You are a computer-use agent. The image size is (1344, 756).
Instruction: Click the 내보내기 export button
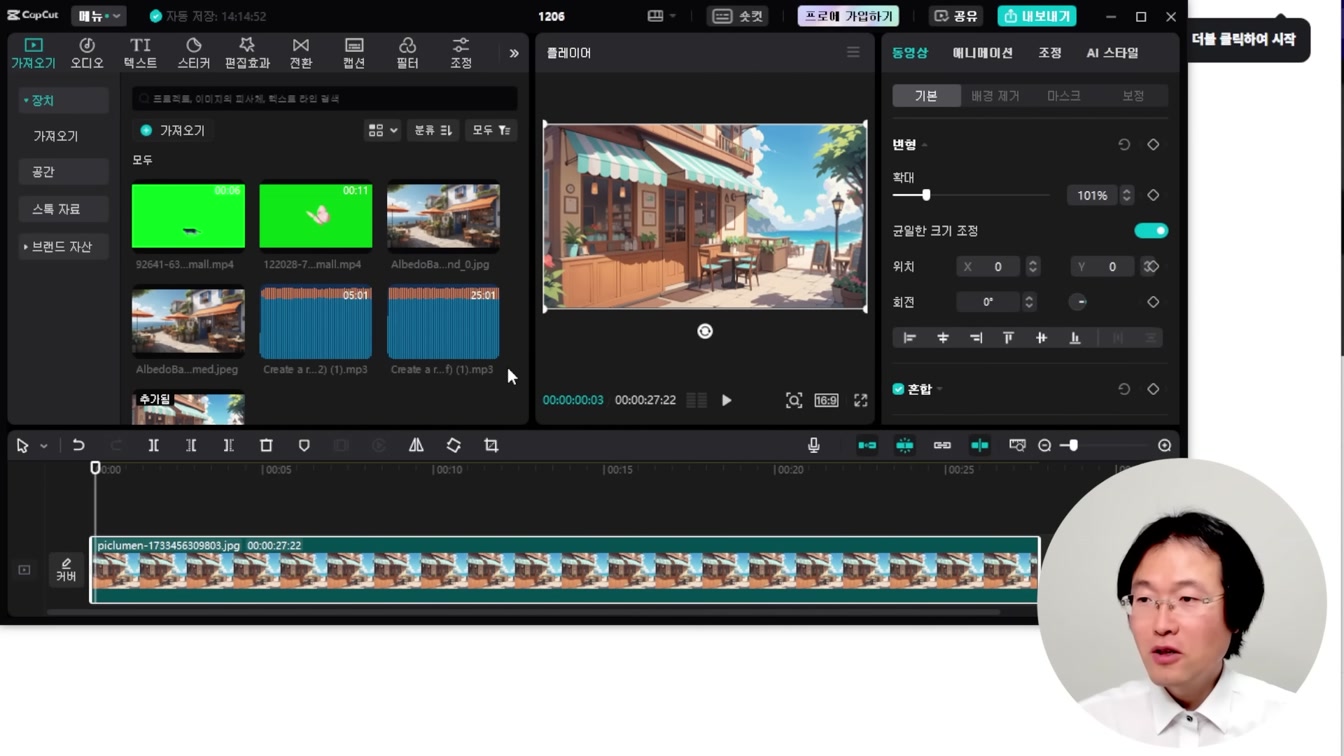pos(1037,16)
